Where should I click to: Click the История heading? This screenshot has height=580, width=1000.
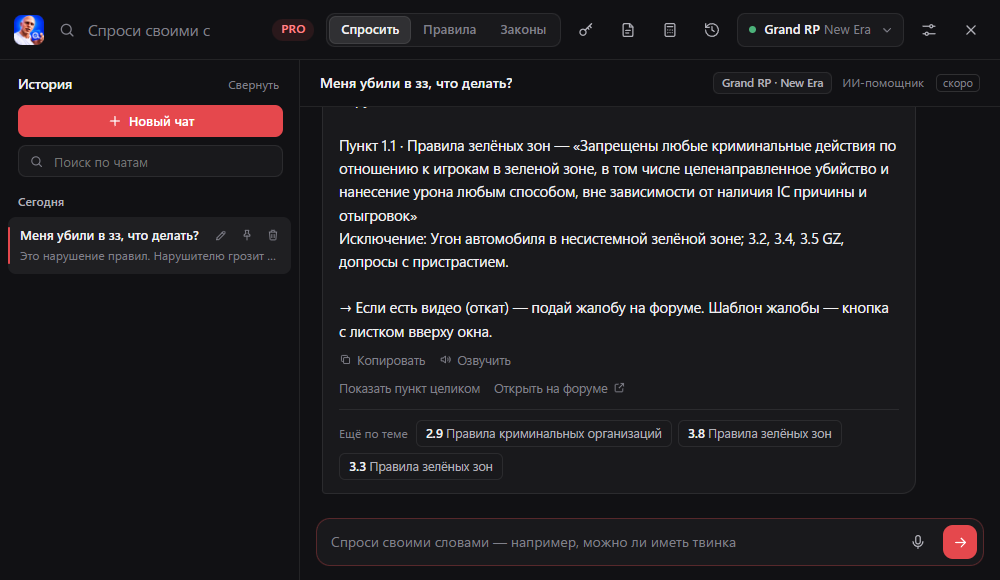click(45, 84)
